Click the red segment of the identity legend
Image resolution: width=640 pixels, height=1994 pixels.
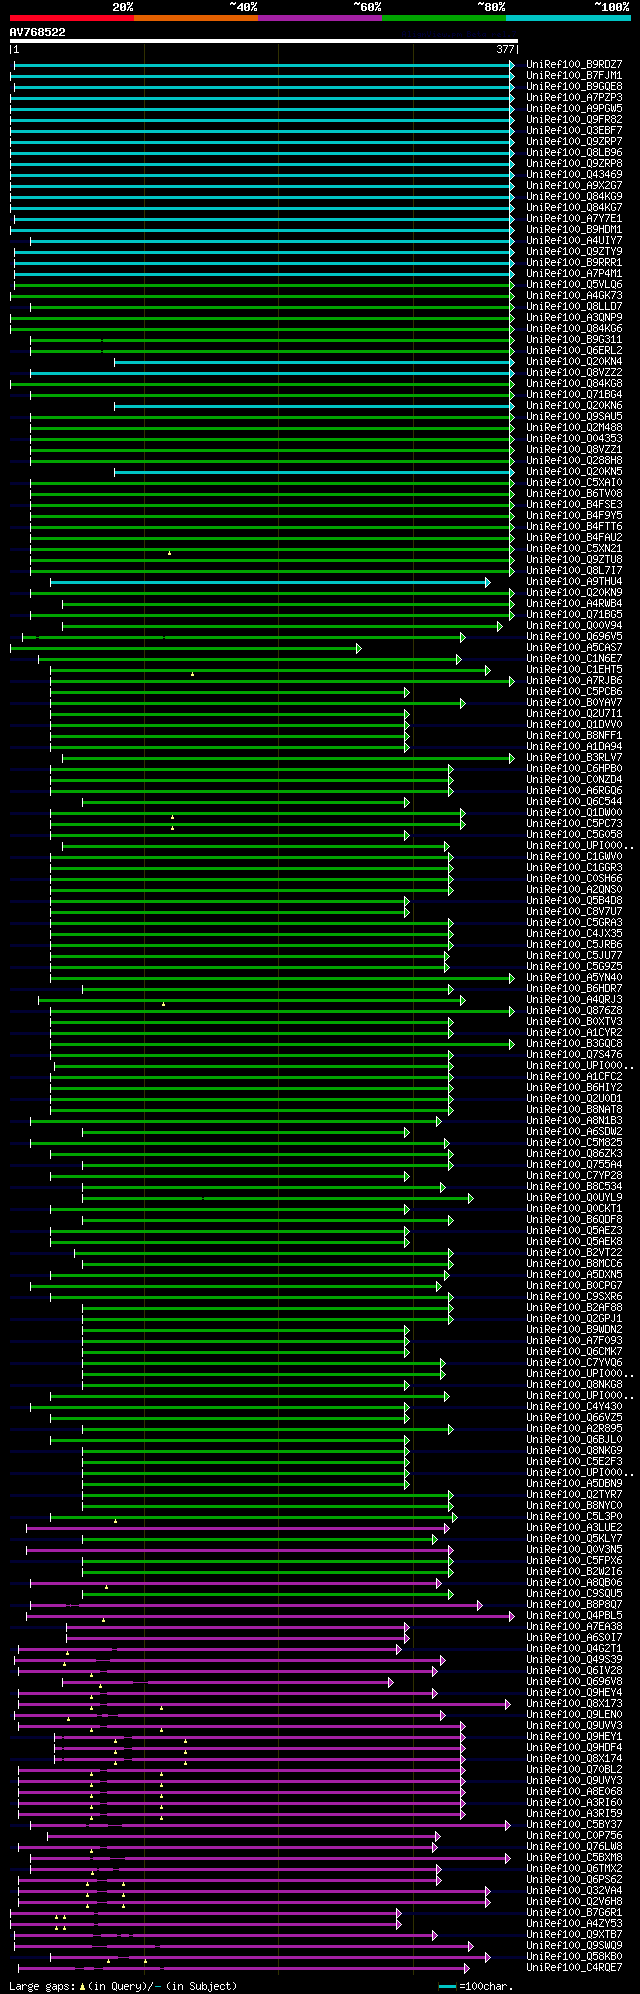tap(71, 17)
